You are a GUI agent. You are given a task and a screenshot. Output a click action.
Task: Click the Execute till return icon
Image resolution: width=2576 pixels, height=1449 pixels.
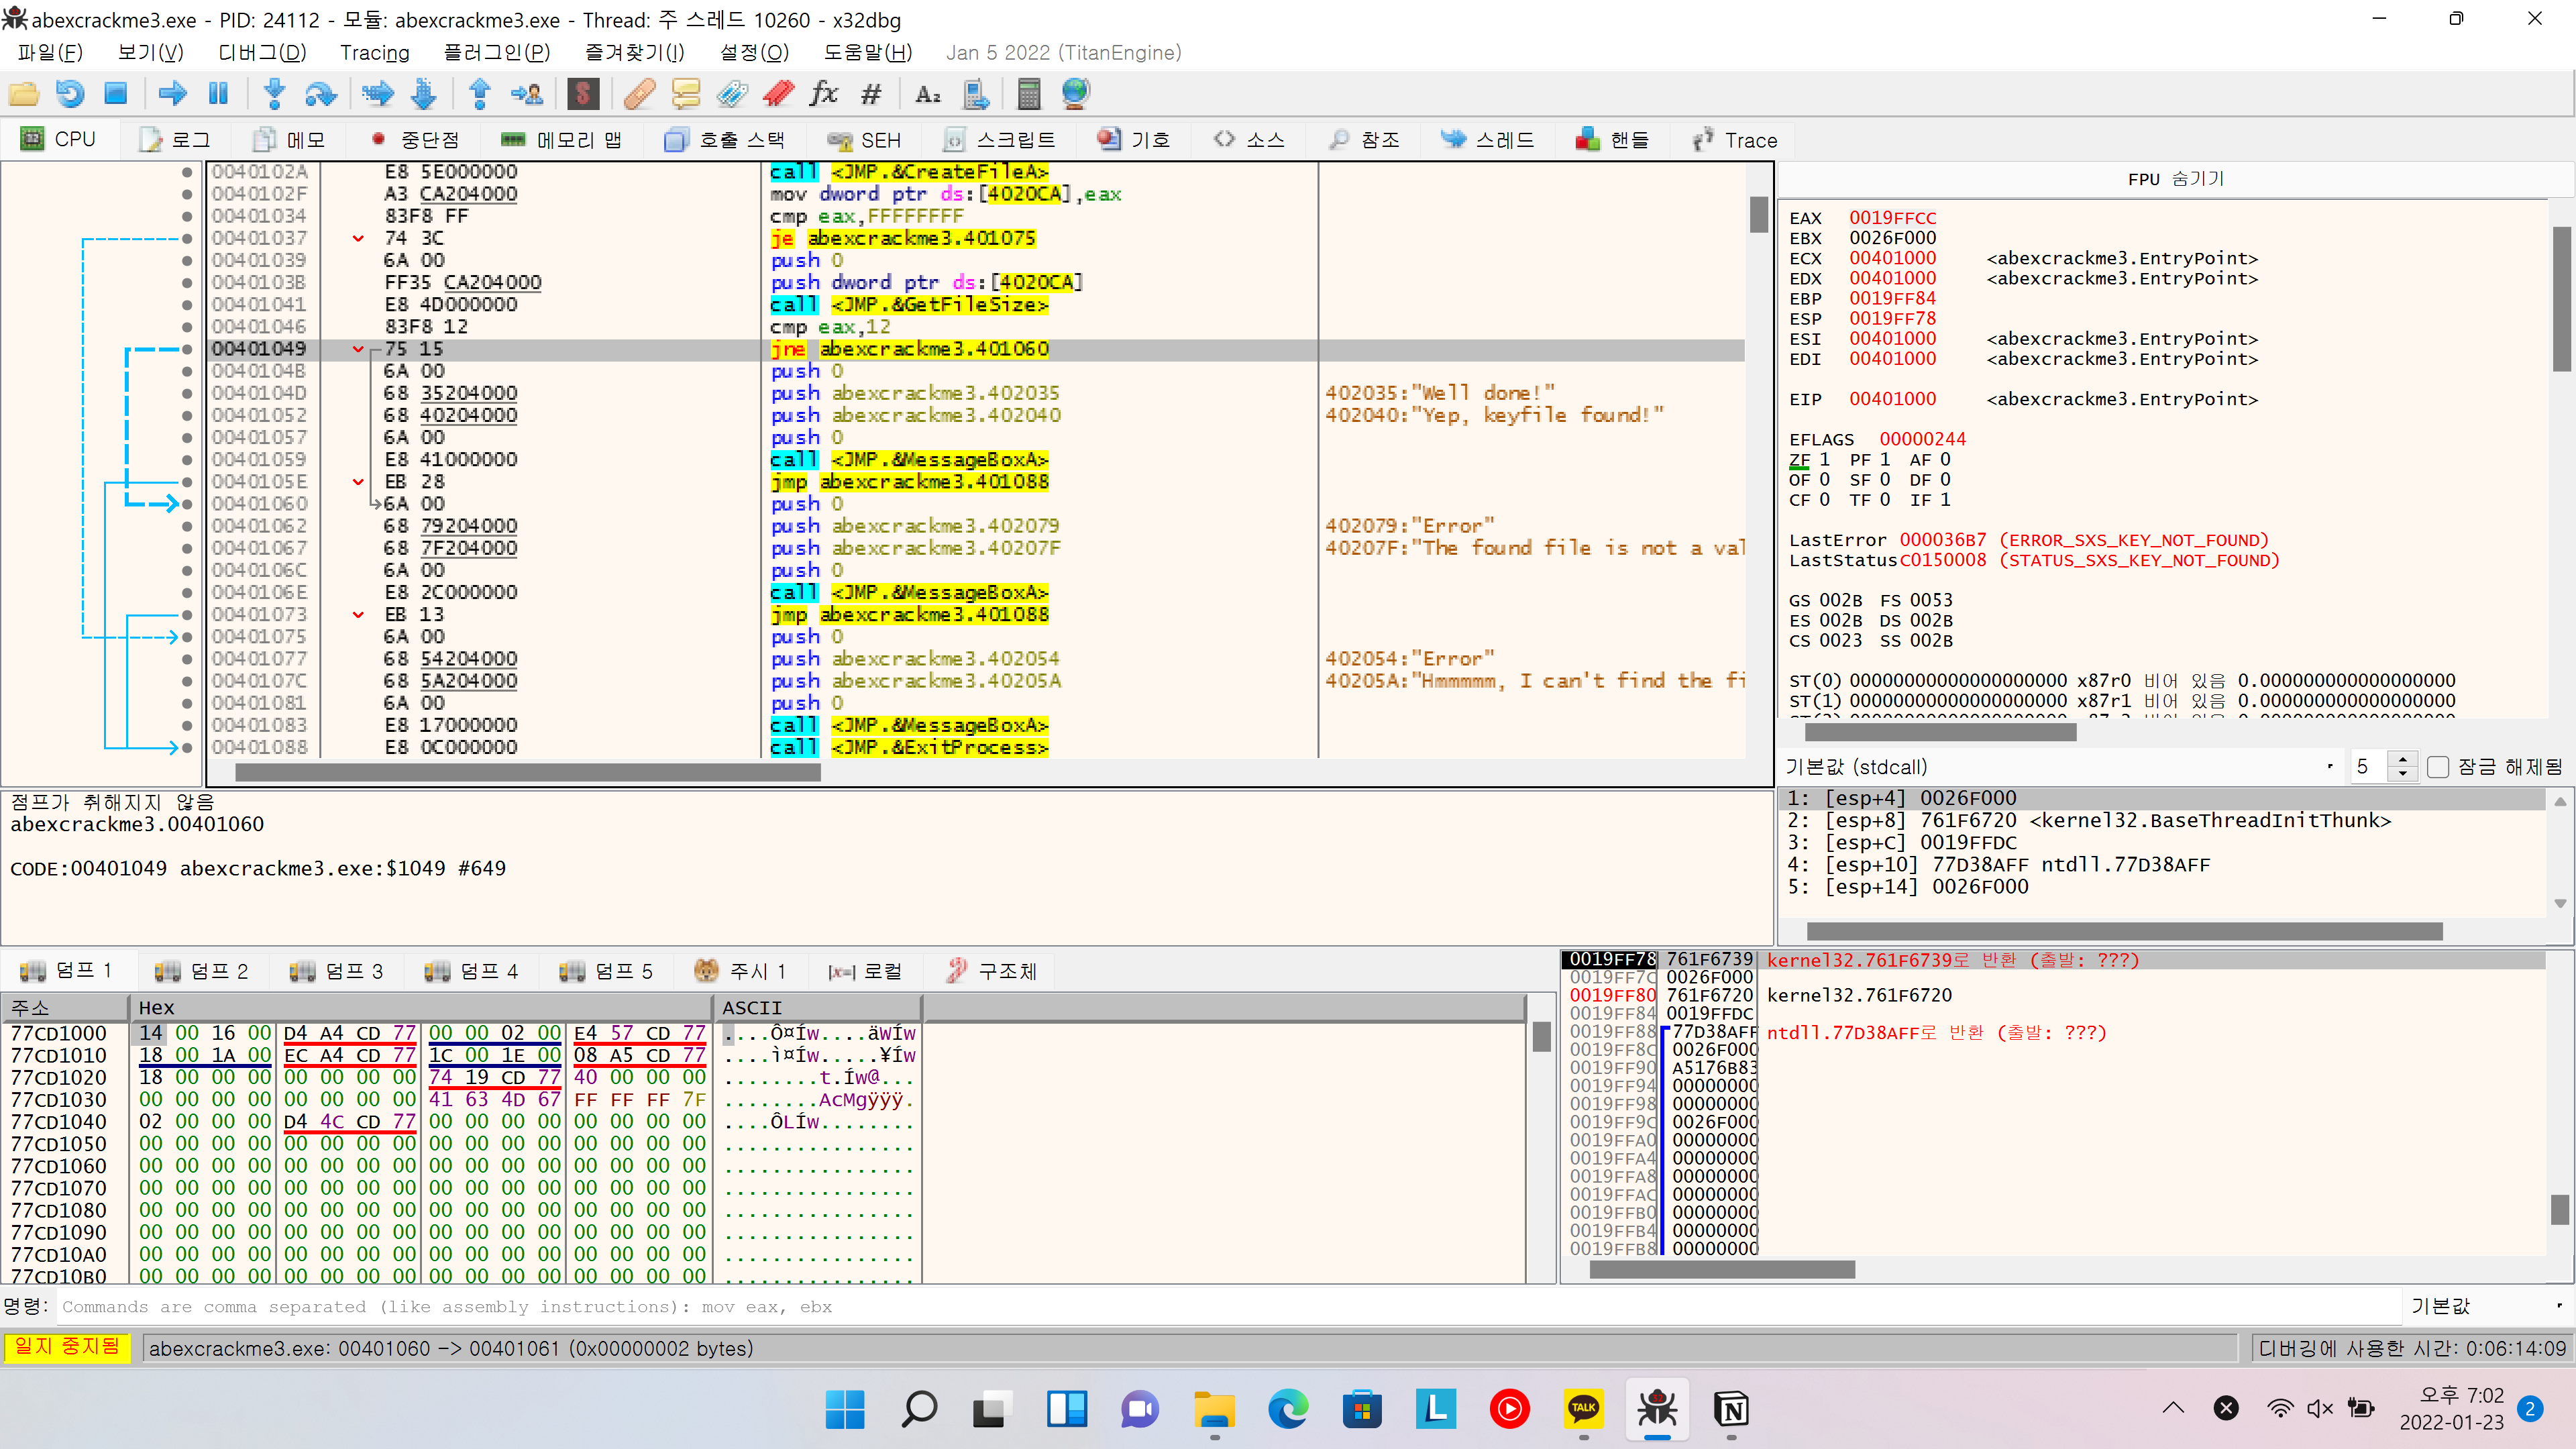tap(480, 94)
